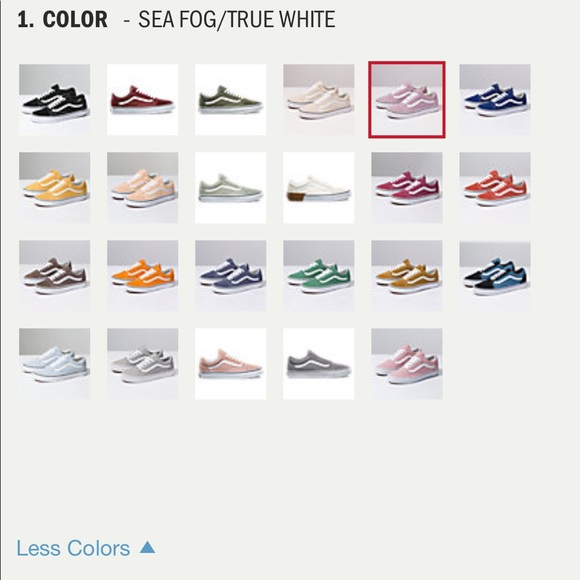Image resolution: width=580 pixels, height=580 pixels.
Task: Select the pale light blue sneaker
Action: [54, 364]
